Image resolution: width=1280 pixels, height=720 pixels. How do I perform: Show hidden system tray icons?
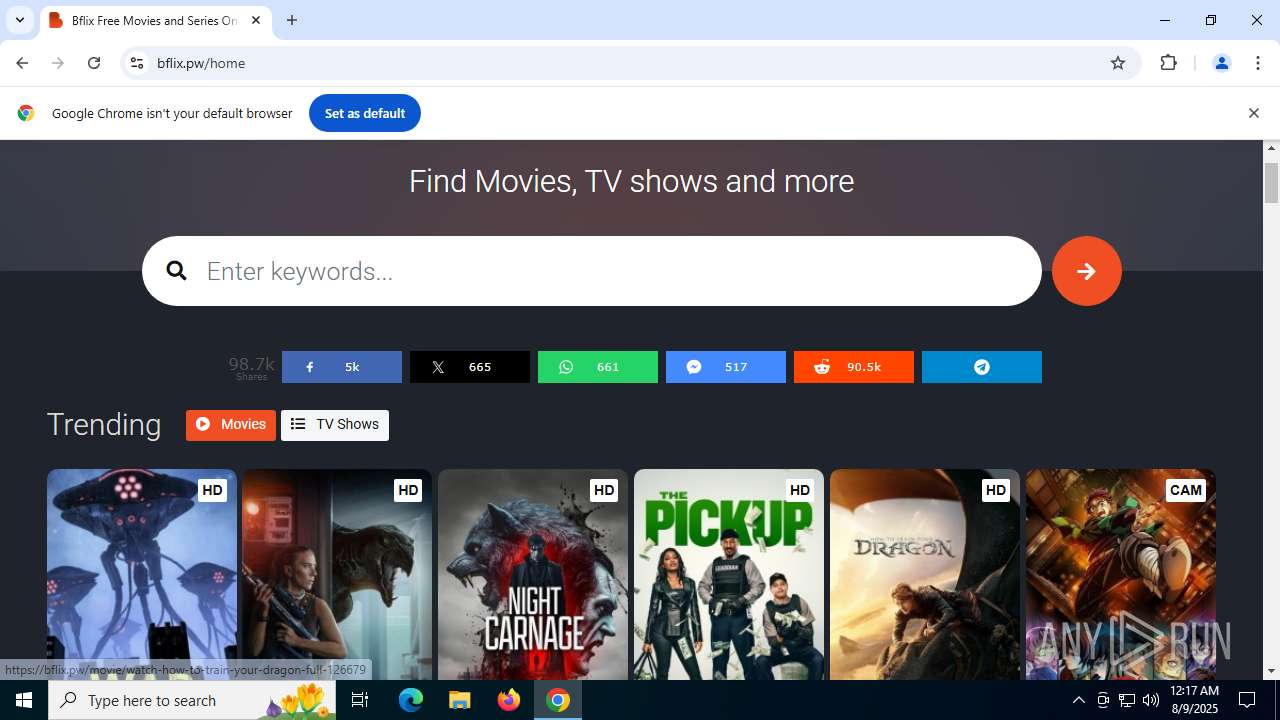click(1078, 700)
